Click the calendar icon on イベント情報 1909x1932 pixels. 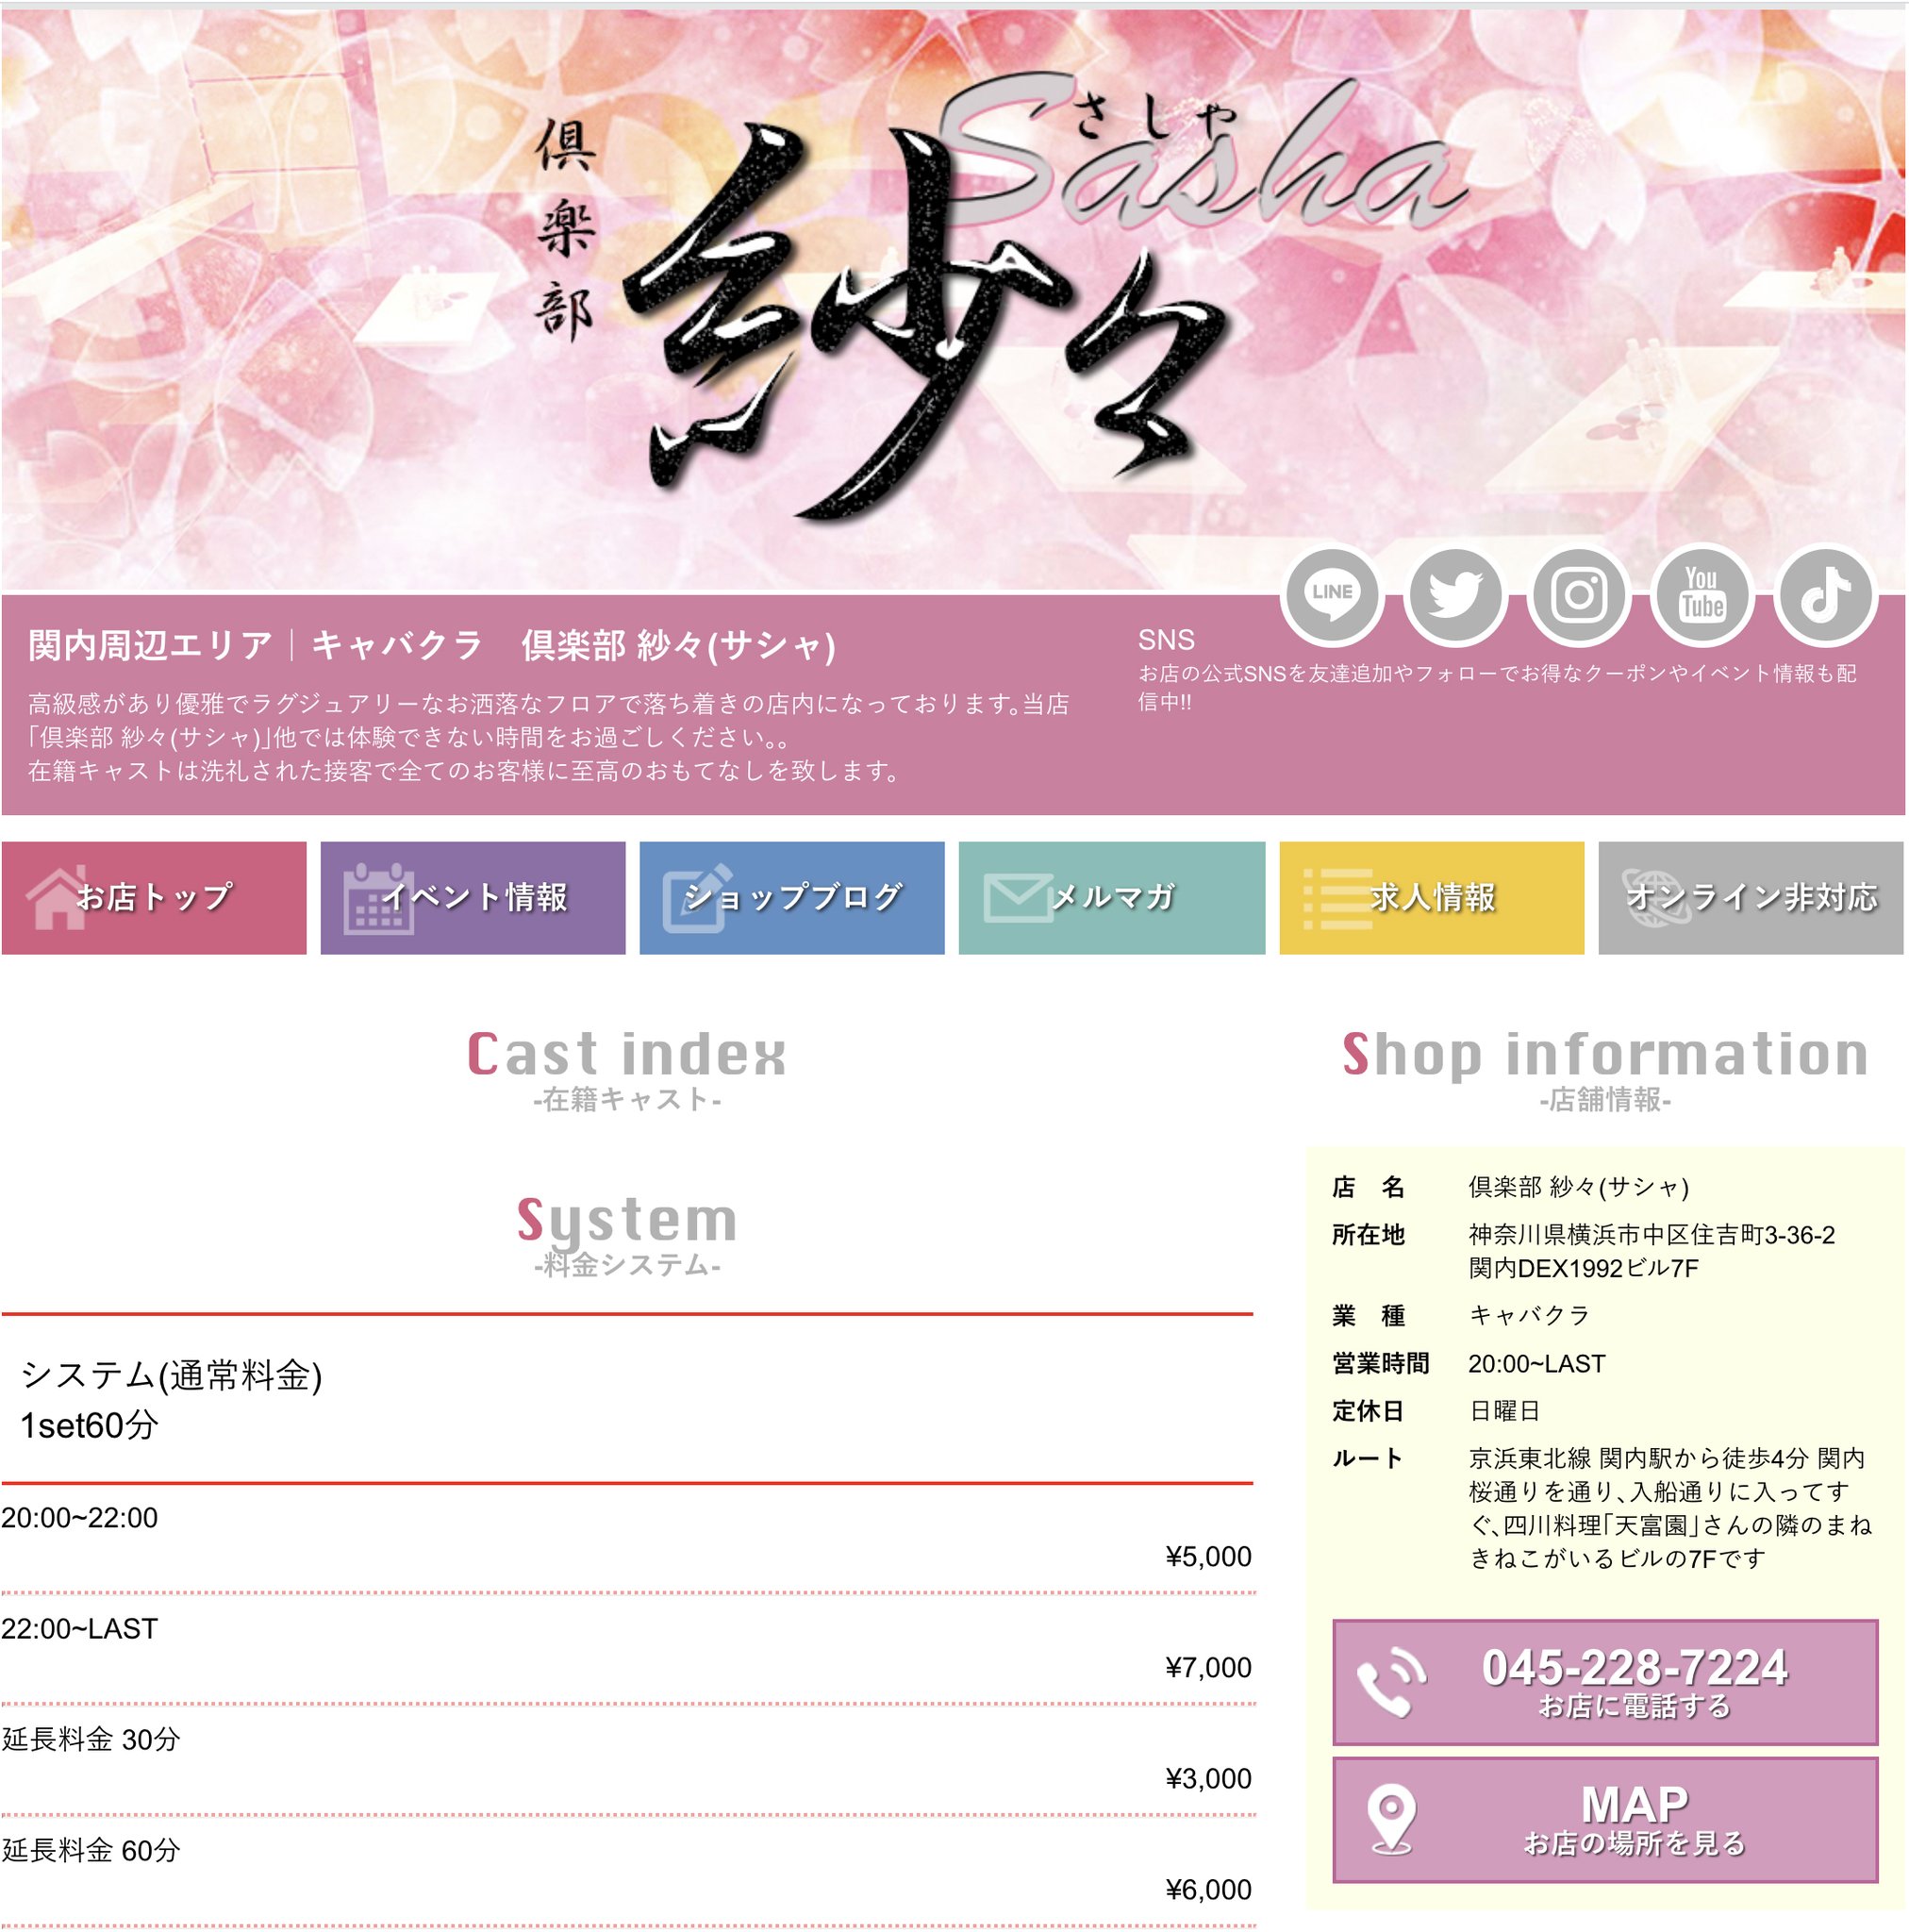(x=378, y=898)
